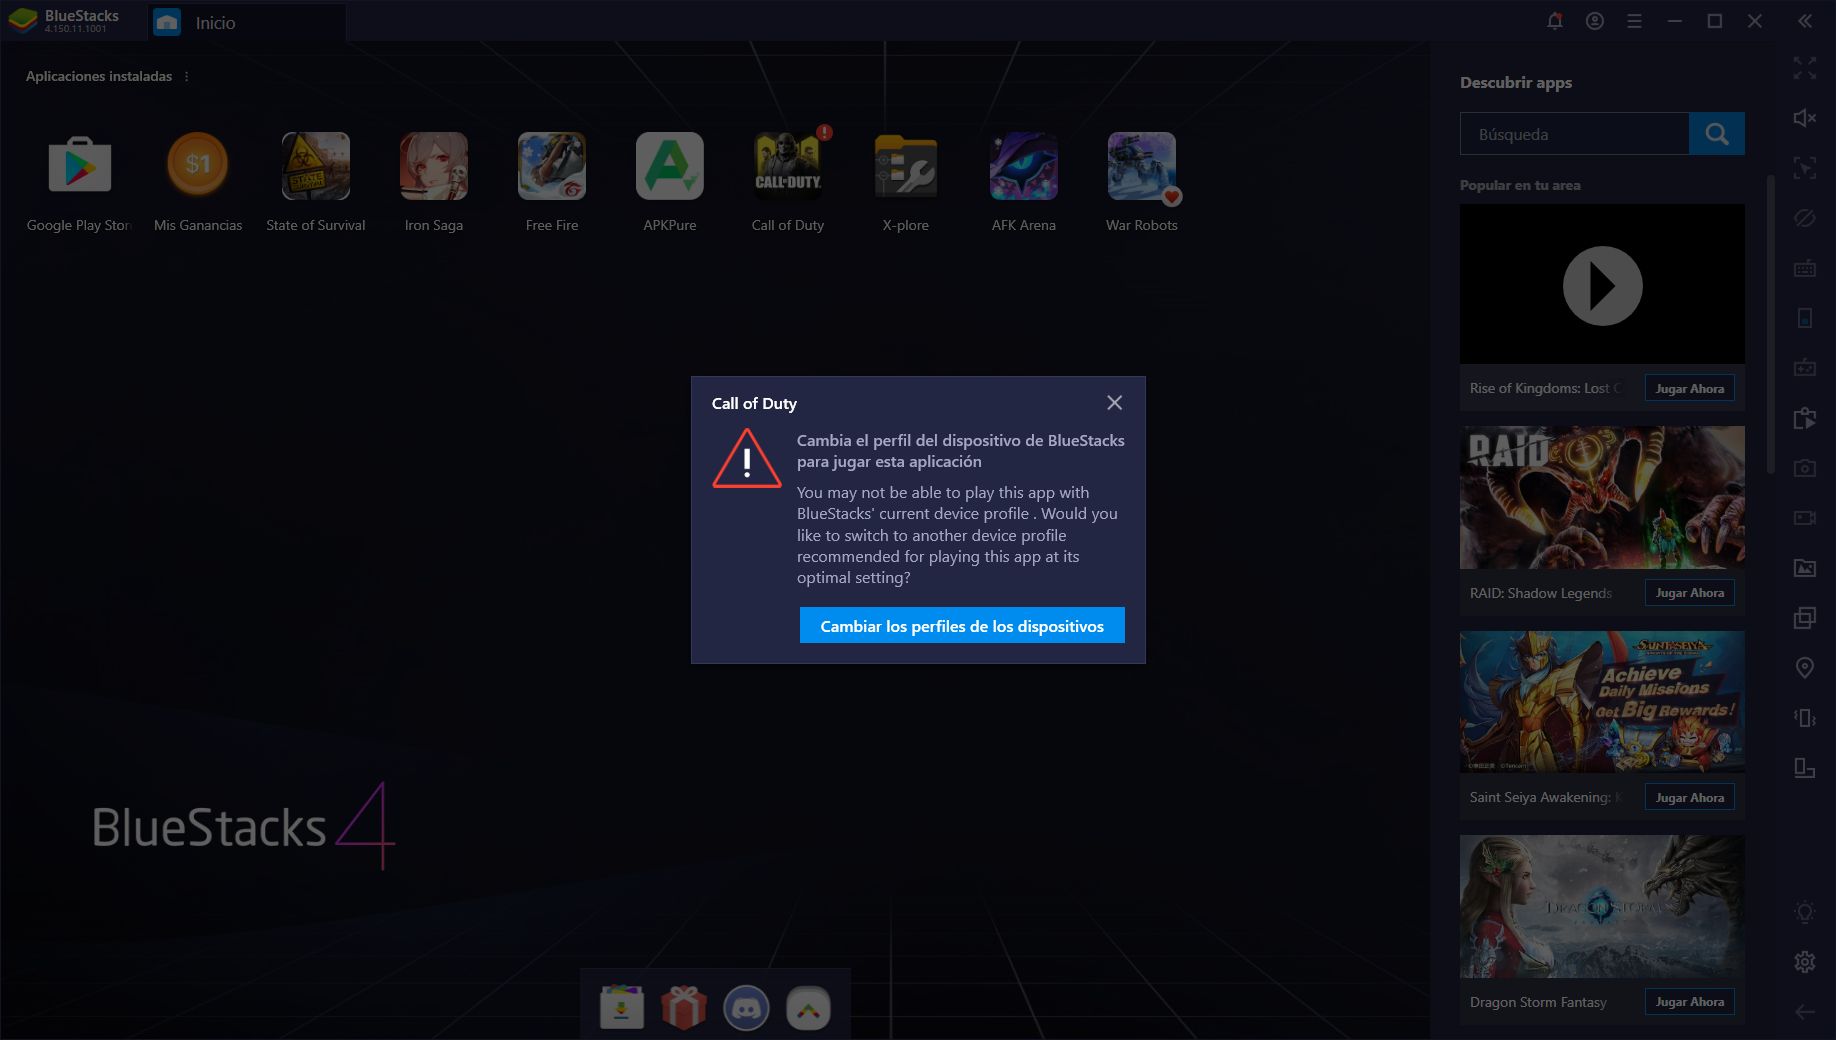Screen dimensions: 1836x1040
Task: Open the keyboard controls icon
Action: coord(1805,268)
